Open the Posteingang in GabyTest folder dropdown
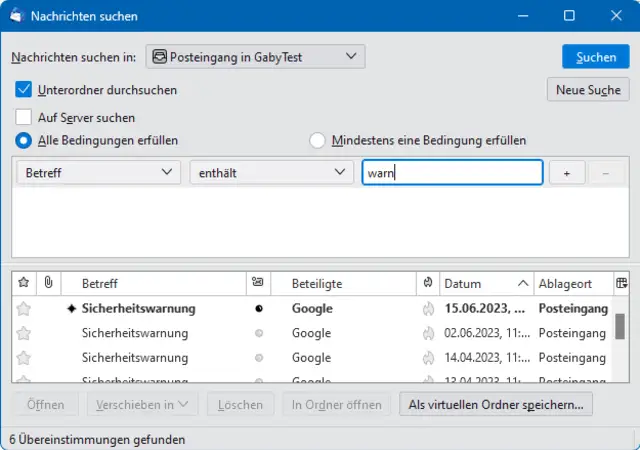This screenshot has height=450, width=640. (254, 57)
